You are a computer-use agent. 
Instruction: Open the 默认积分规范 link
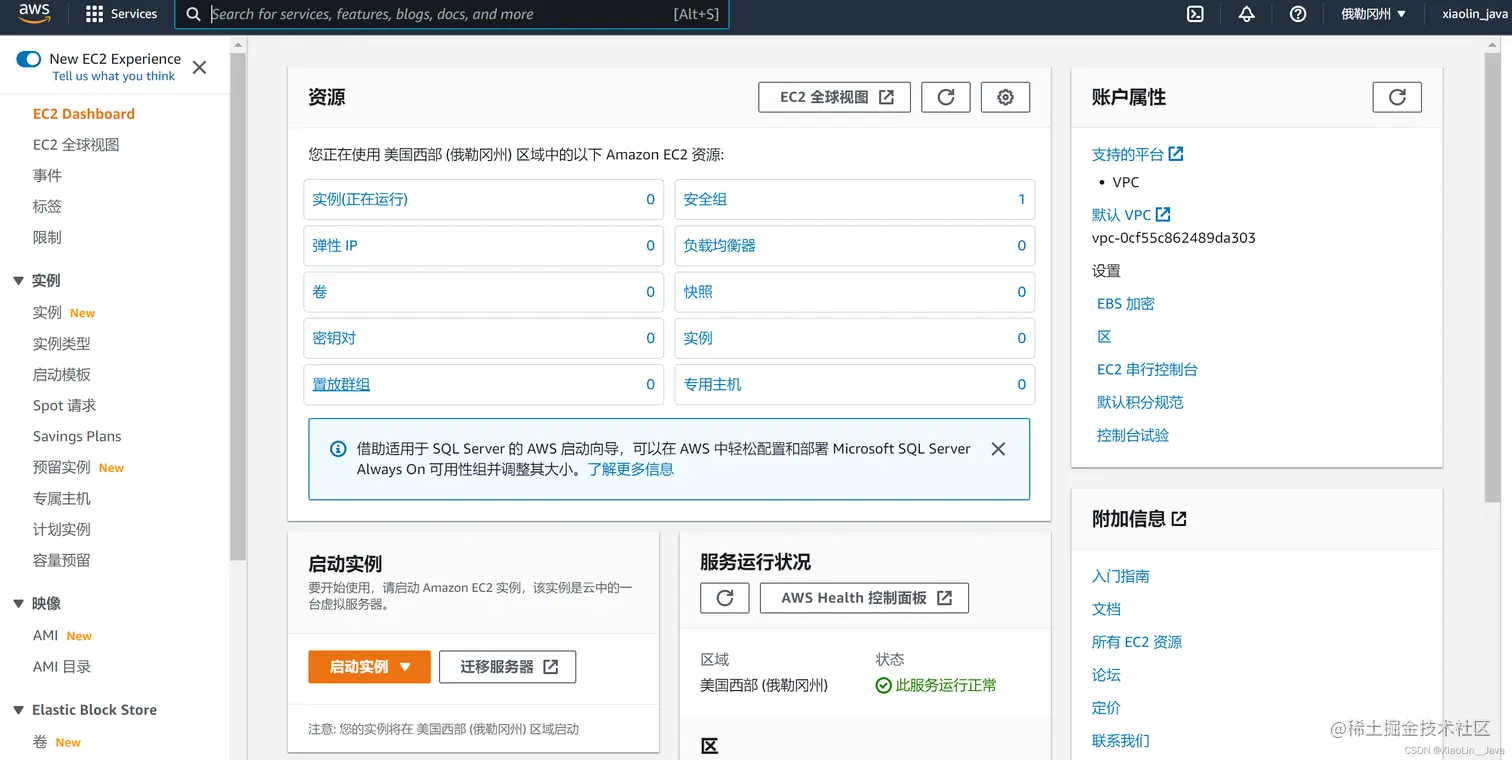(x=1140, y=403)
